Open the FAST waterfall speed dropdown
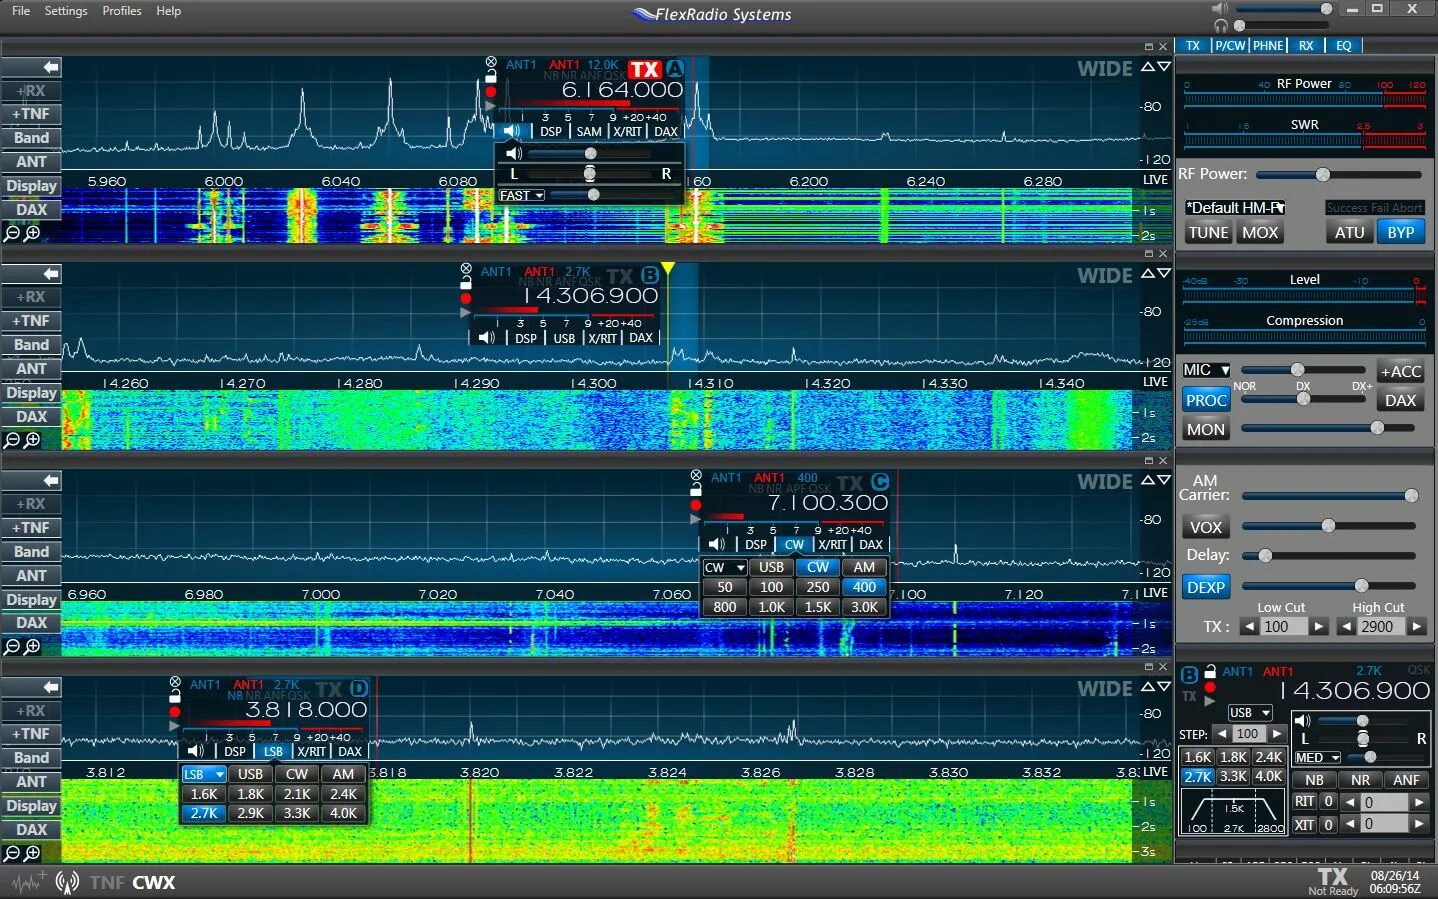 point(520,195)
